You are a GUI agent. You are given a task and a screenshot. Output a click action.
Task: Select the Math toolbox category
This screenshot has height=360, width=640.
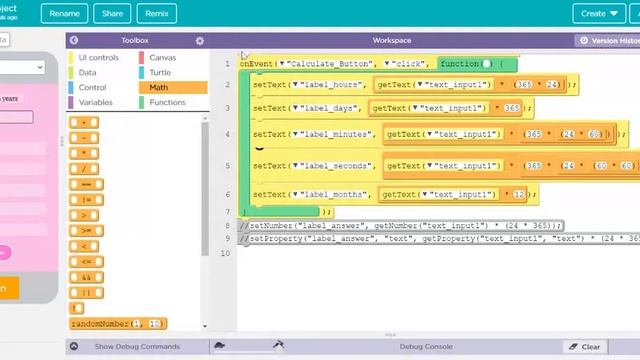(173, 87)
